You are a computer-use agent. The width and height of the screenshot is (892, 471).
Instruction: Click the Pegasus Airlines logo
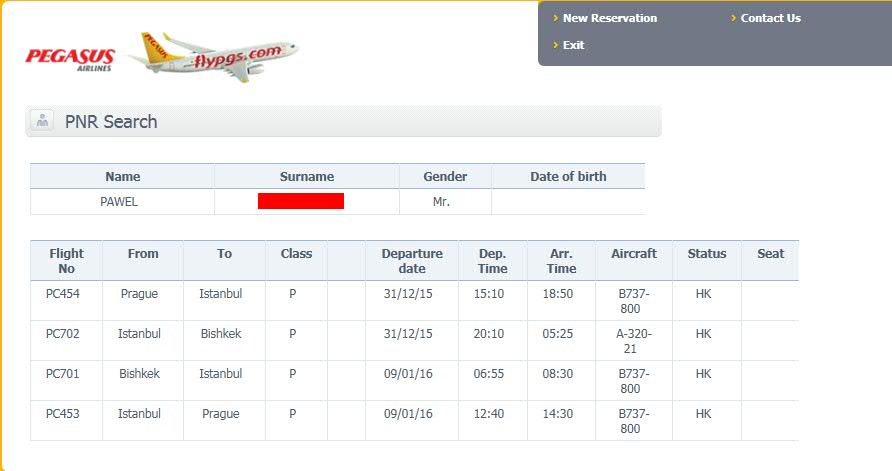[70, 60]
